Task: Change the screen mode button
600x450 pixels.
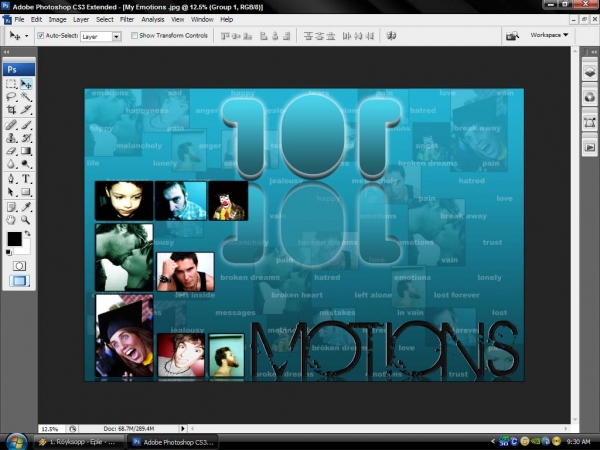Action: coord(19,281)
